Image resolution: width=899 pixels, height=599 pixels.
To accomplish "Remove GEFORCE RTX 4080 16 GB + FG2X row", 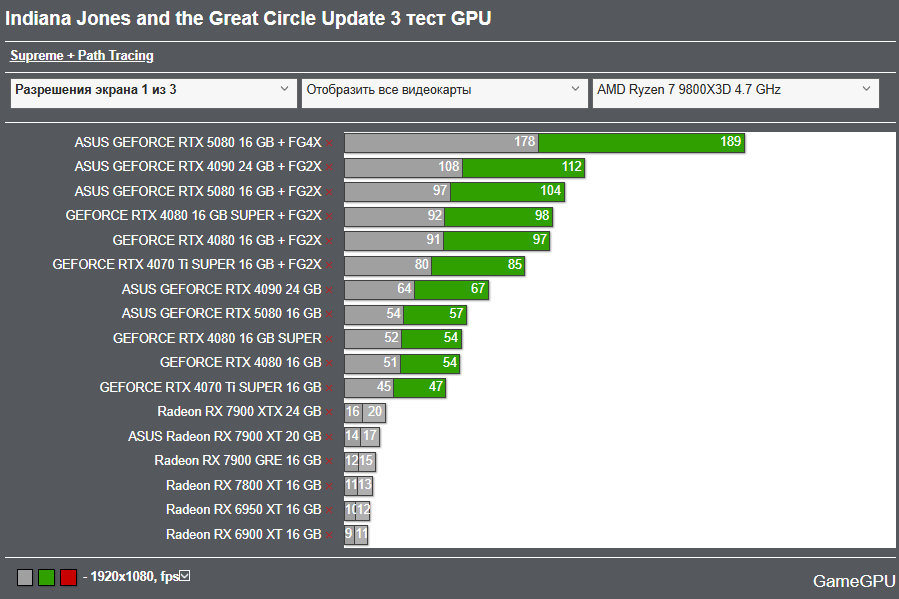I will 329,241.
